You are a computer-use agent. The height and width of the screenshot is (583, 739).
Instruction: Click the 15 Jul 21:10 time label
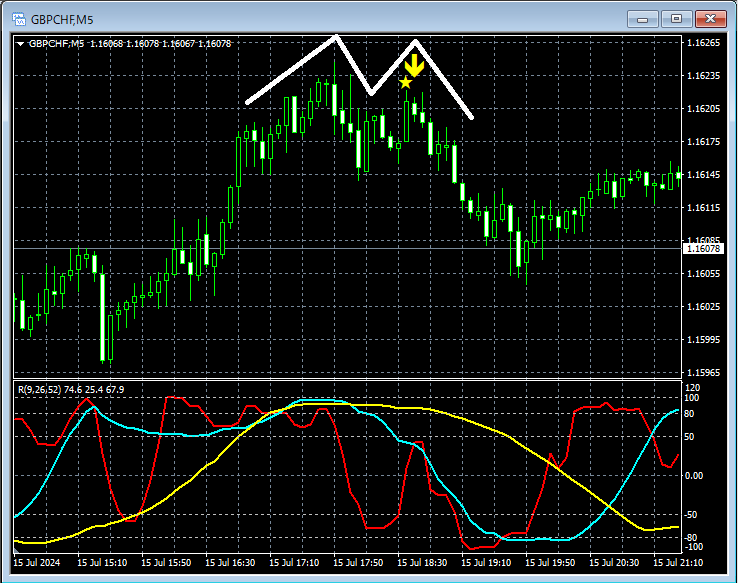[678, 563]
